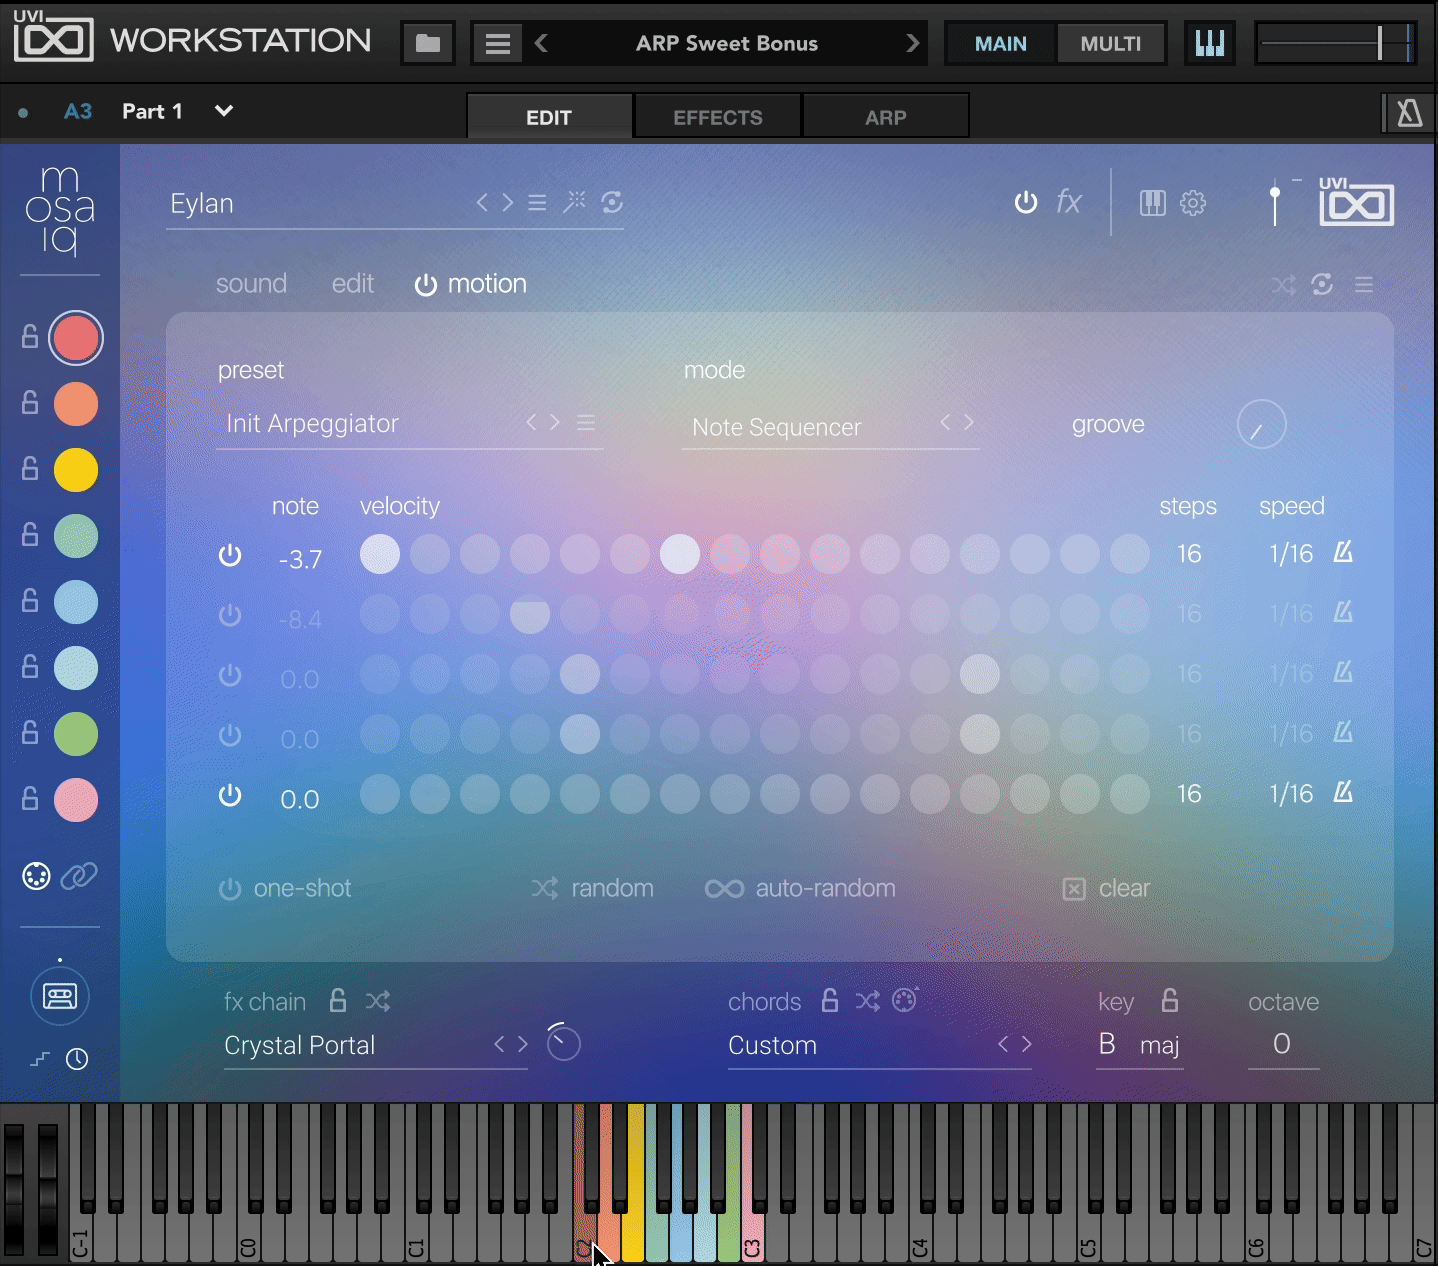1438x1266 pixels.
Task: Toggle the key lock
Action: point(1170,1000)
